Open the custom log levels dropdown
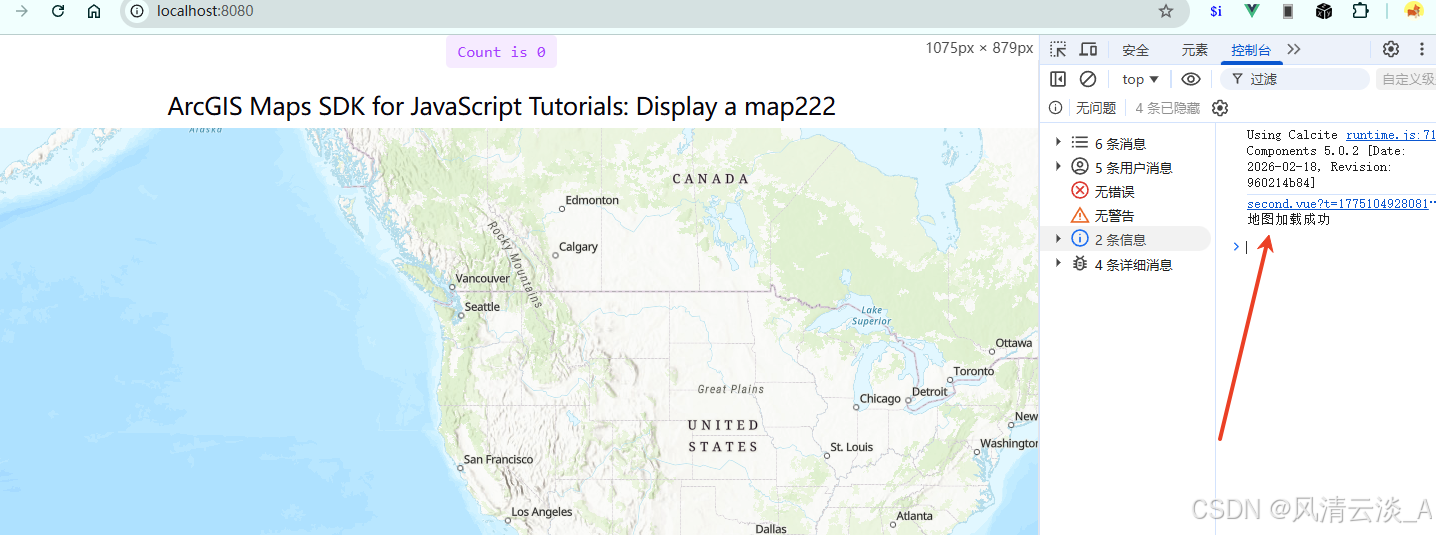The image size is (1436, 535). 1406,79
